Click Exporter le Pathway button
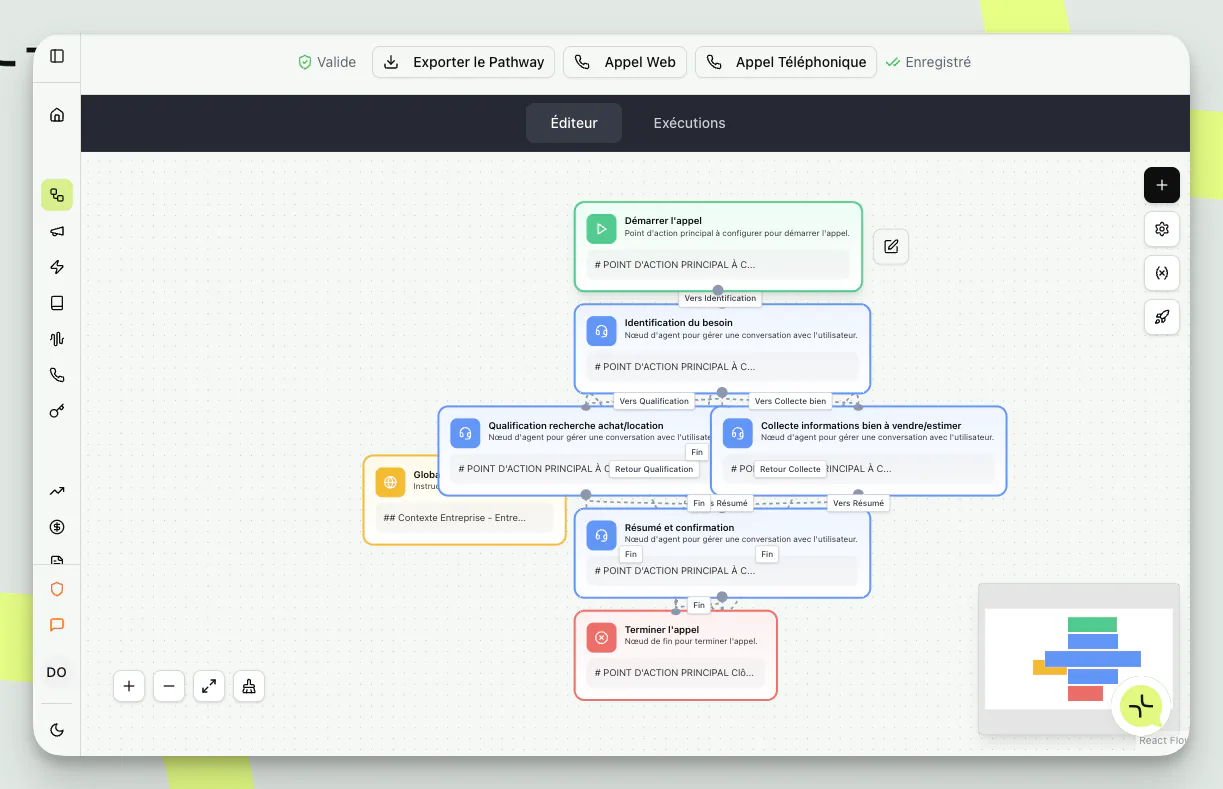This screenshot has width=1223, height=789. point(465,62)
